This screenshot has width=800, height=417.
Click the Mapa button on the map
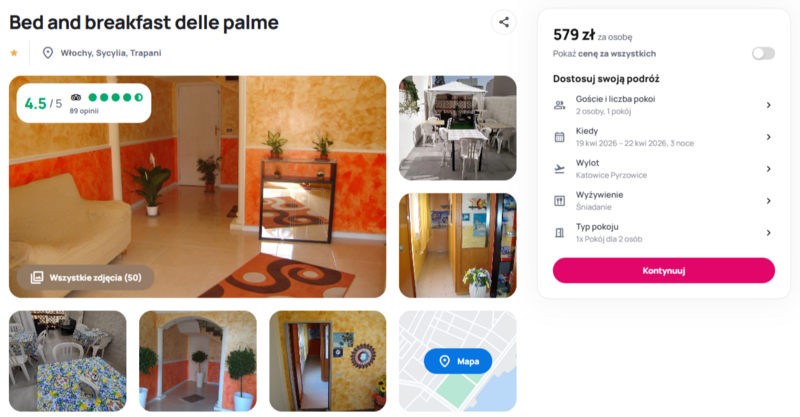458,361
